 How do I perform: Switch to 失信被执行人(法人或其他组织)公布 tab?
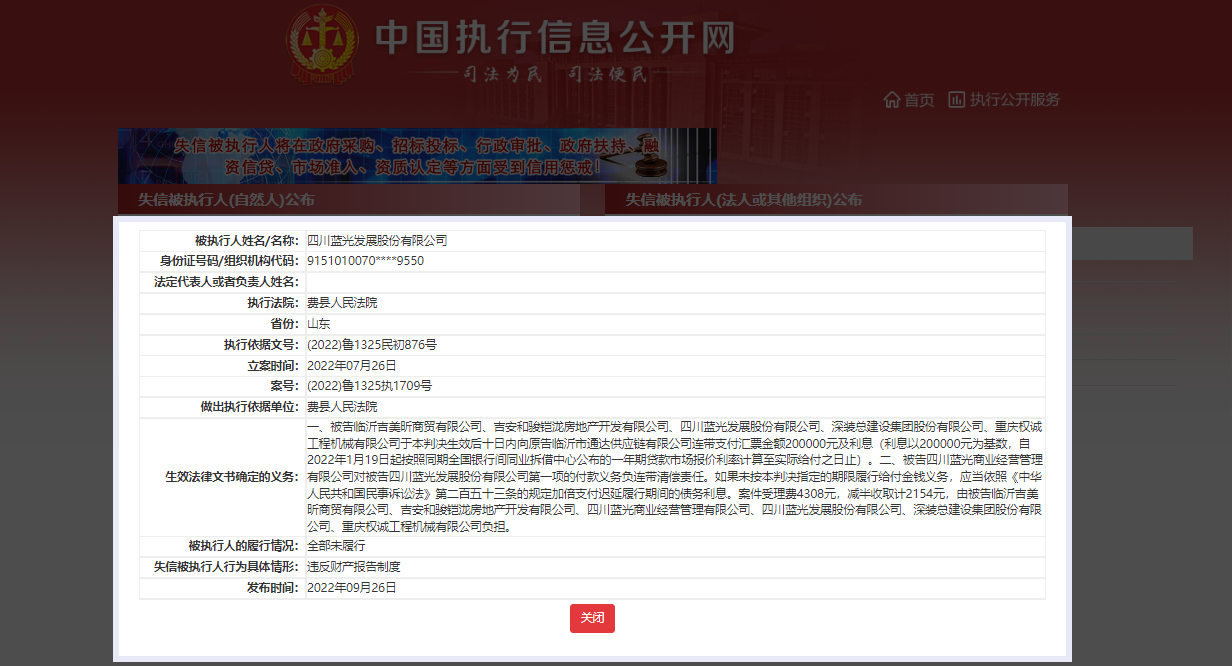[x=837, y=200]
